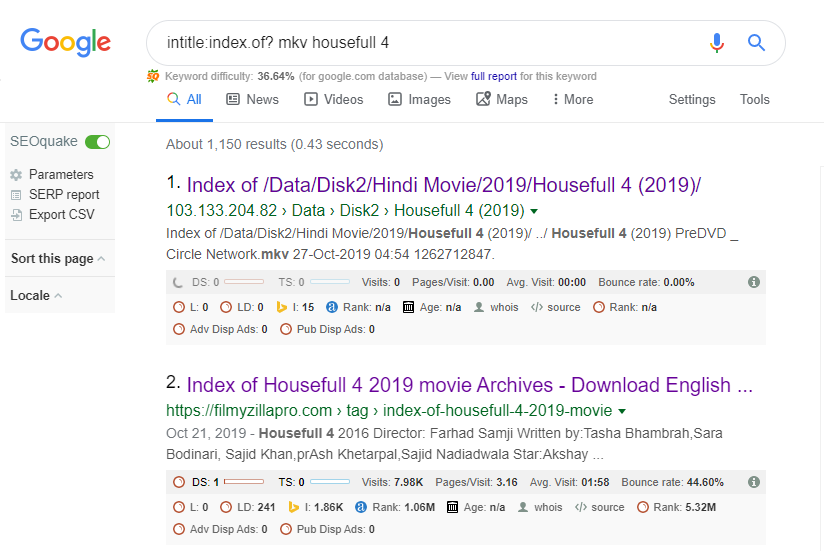This screenshot has height=551, width=824.
Task: Select the All search tab
Action: point(184,99)
